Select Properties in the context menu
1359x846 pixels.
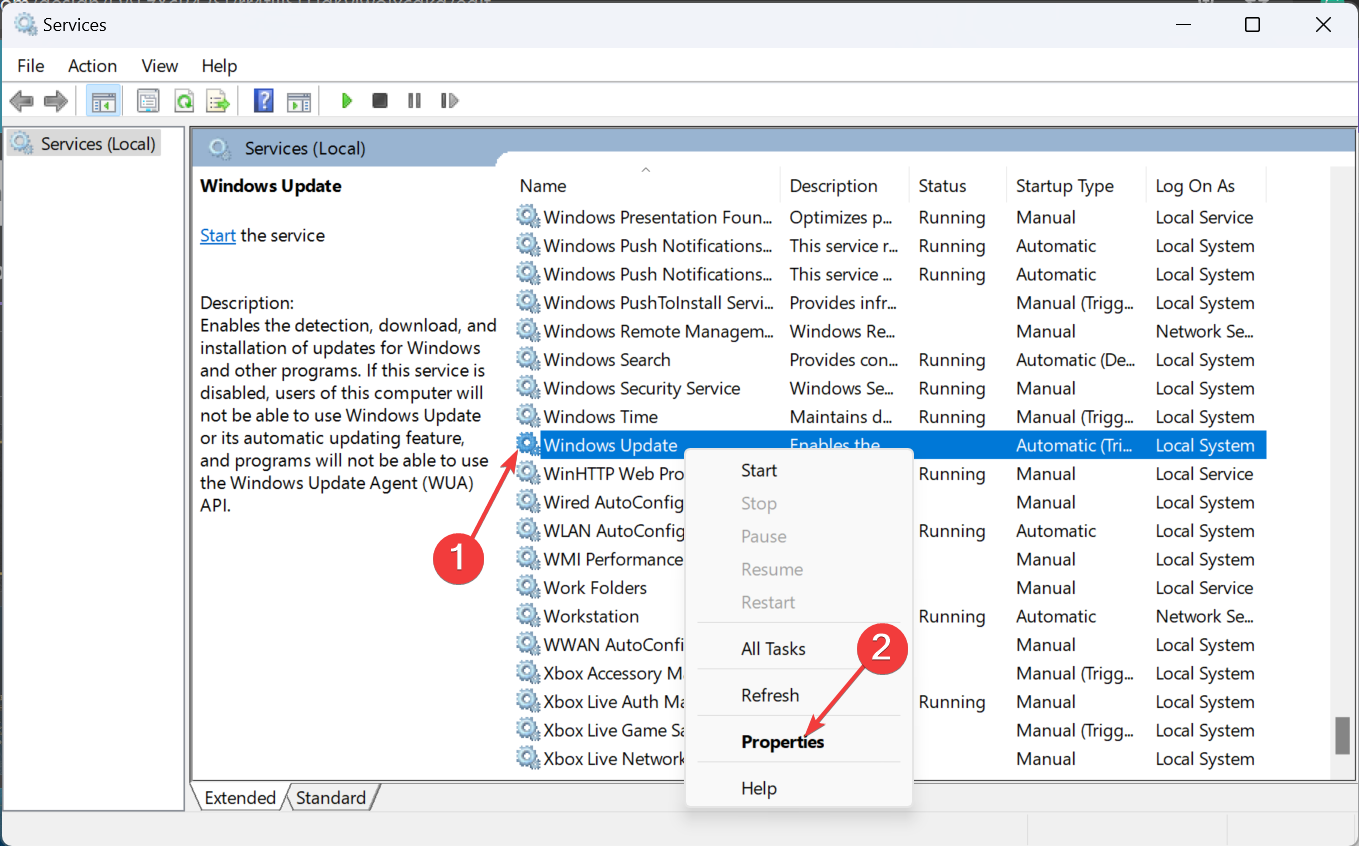(783, 741)
